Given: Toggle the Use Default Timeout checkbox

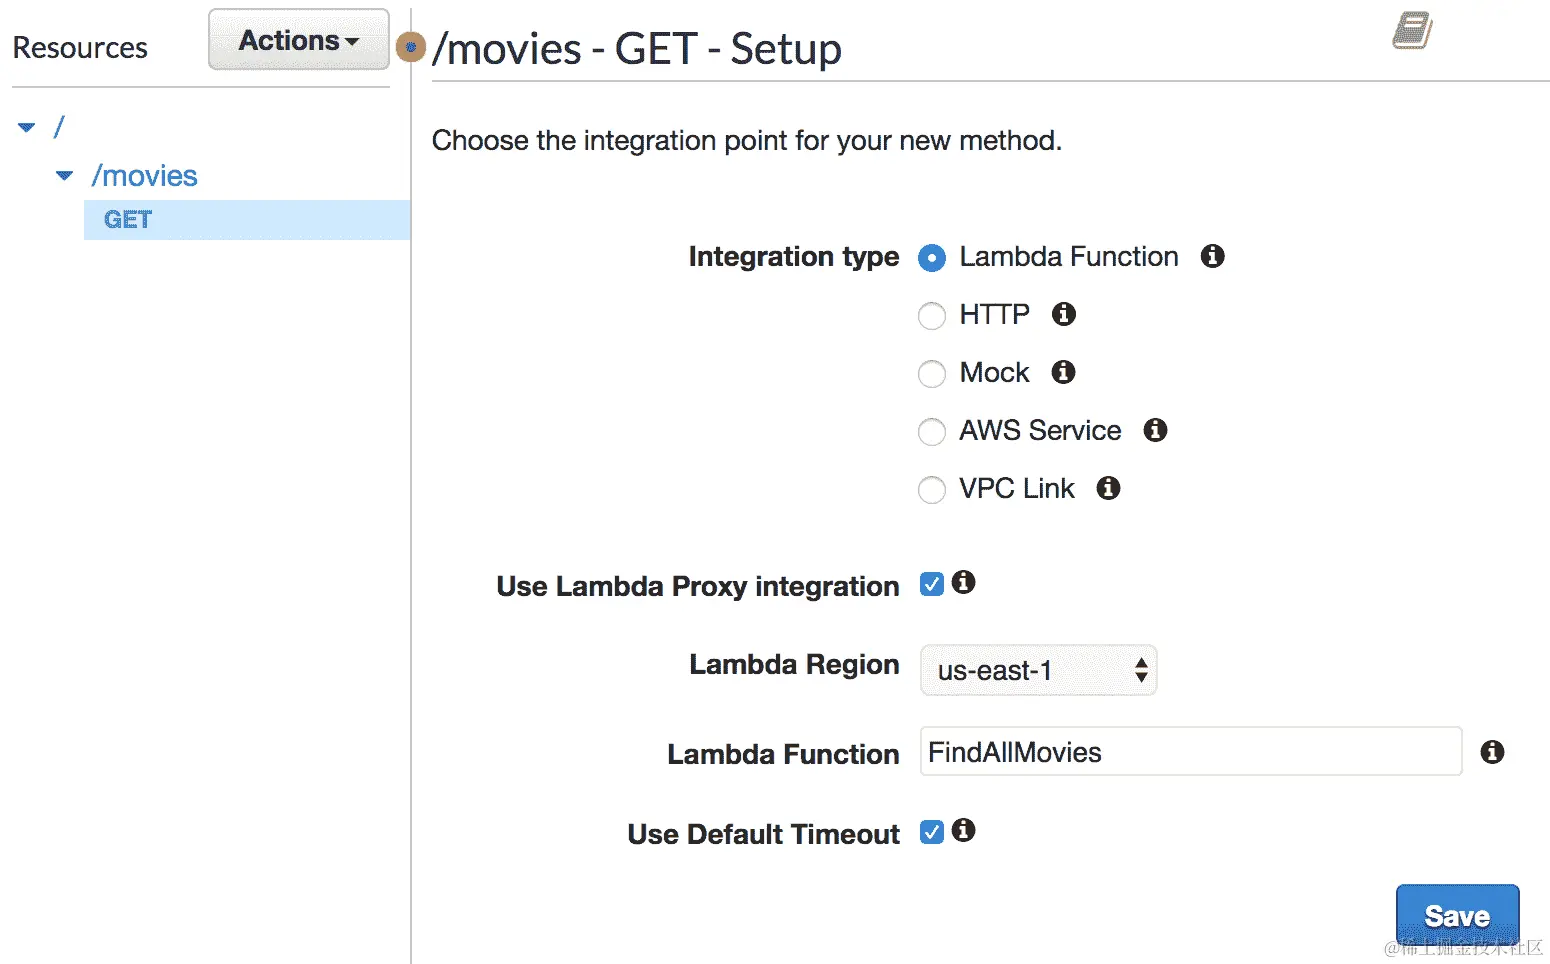Looking at the screenshot, I should [932, 832].
